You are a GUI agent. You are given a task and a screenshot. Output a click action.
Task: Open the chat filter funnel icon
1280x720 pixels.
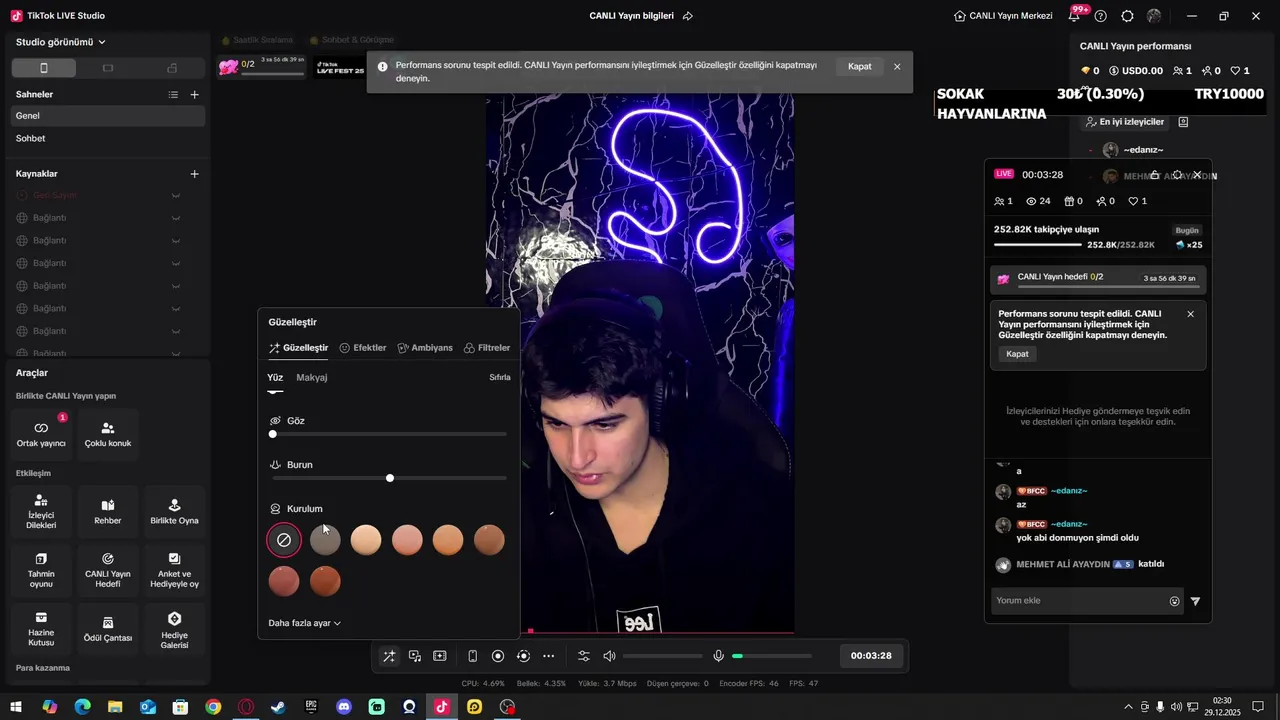[1195, 601]
